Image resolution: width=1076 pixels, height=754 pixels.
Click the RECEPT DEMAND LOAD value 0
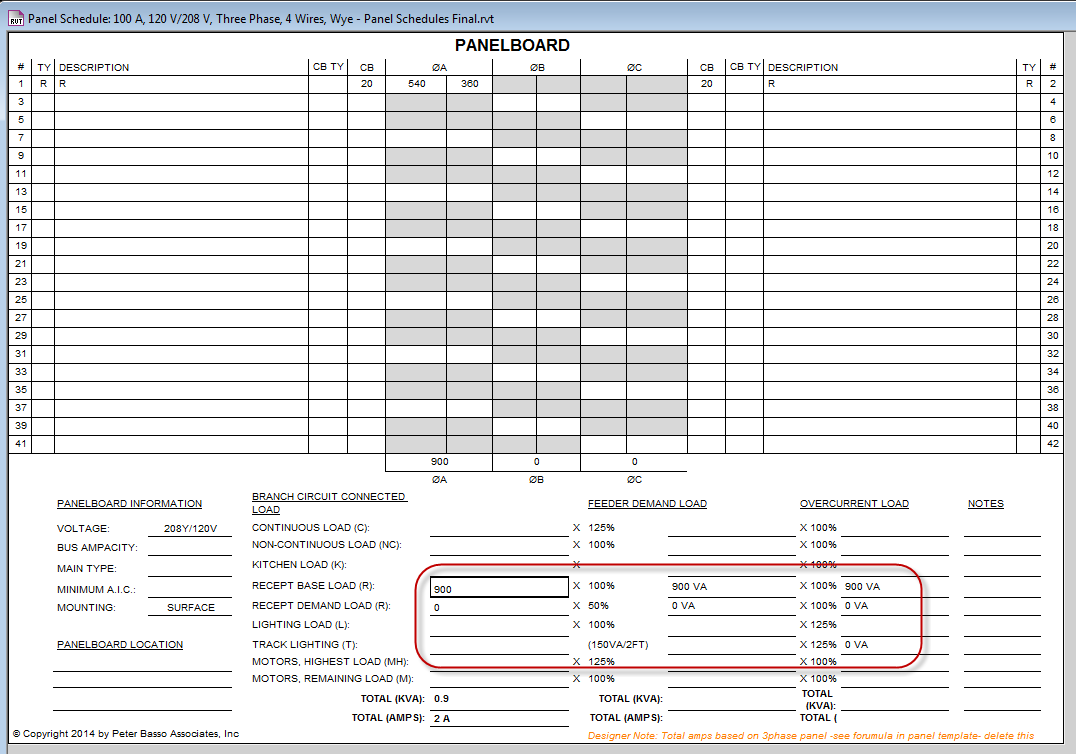click(499, 607)
